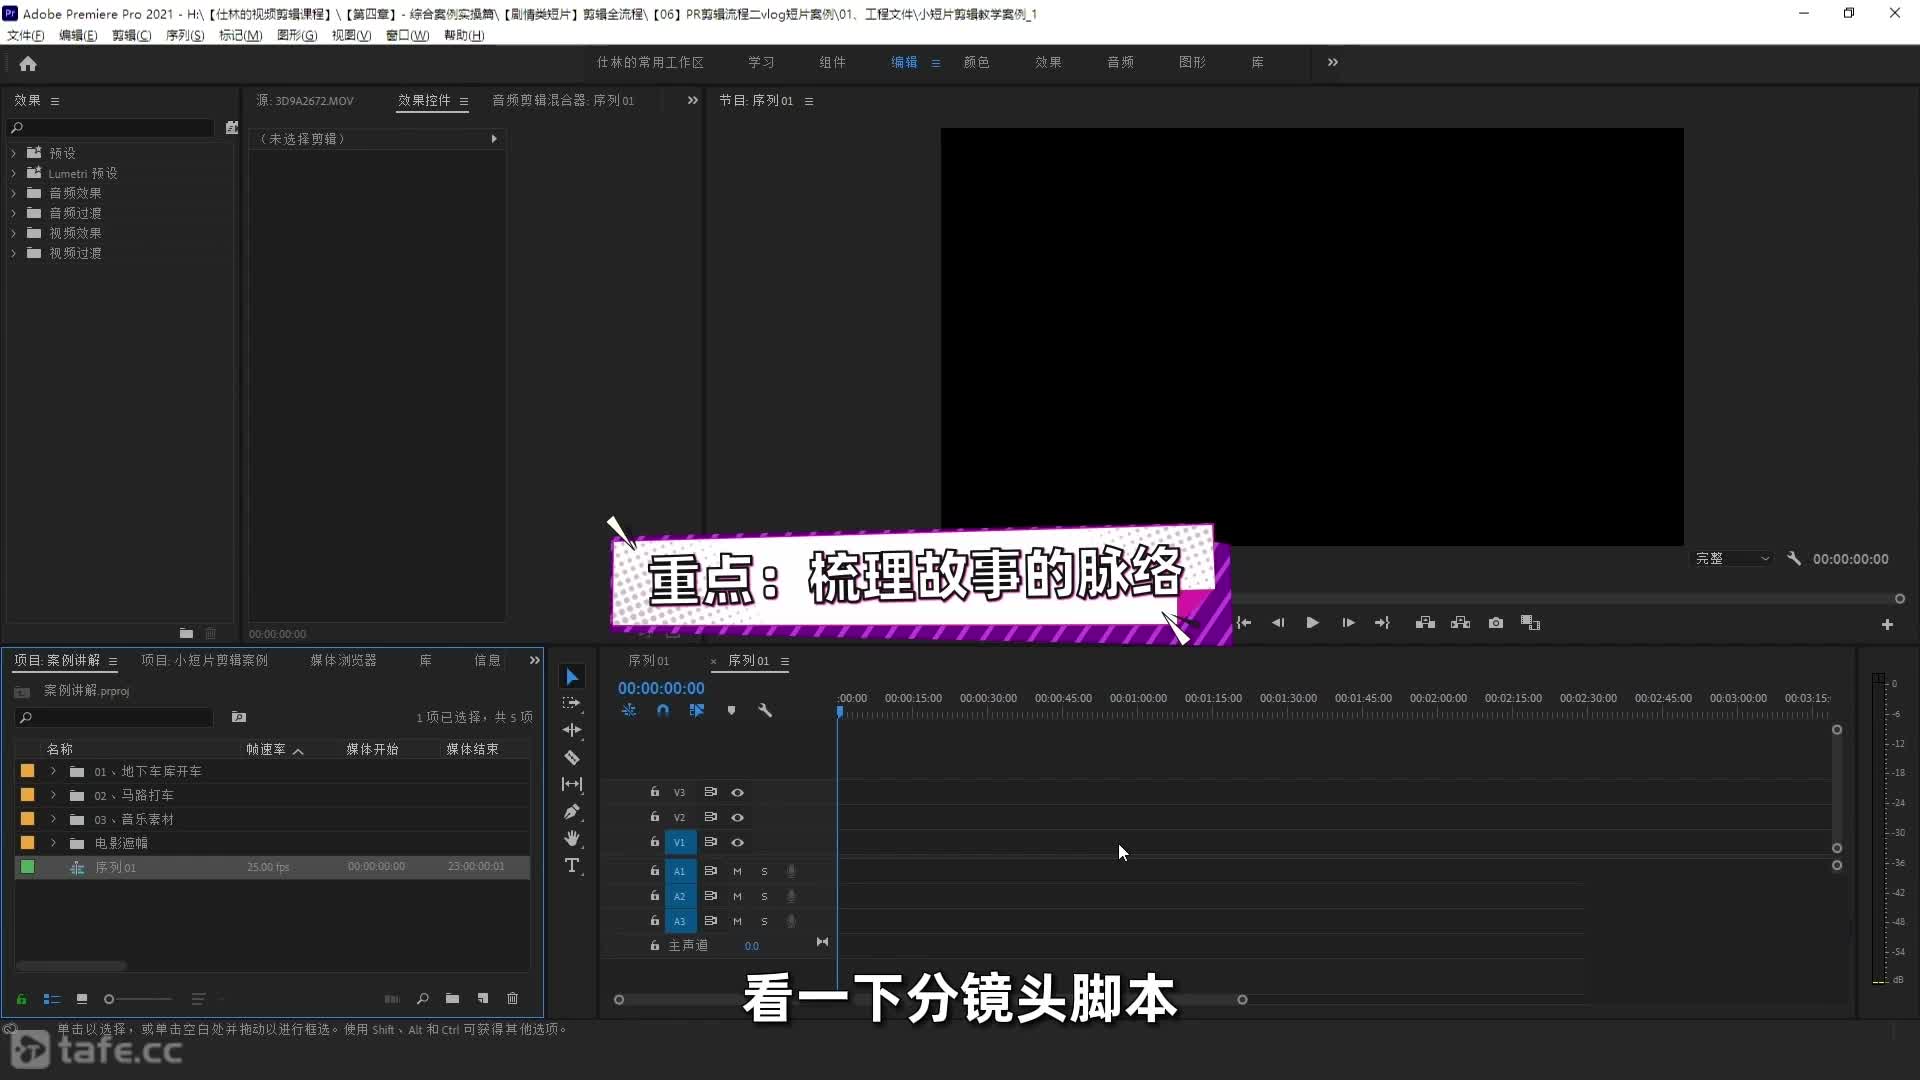The image size is (1920, 1080).
Task: Click Delete trash icon in Project panel
Action: [512, 998]
